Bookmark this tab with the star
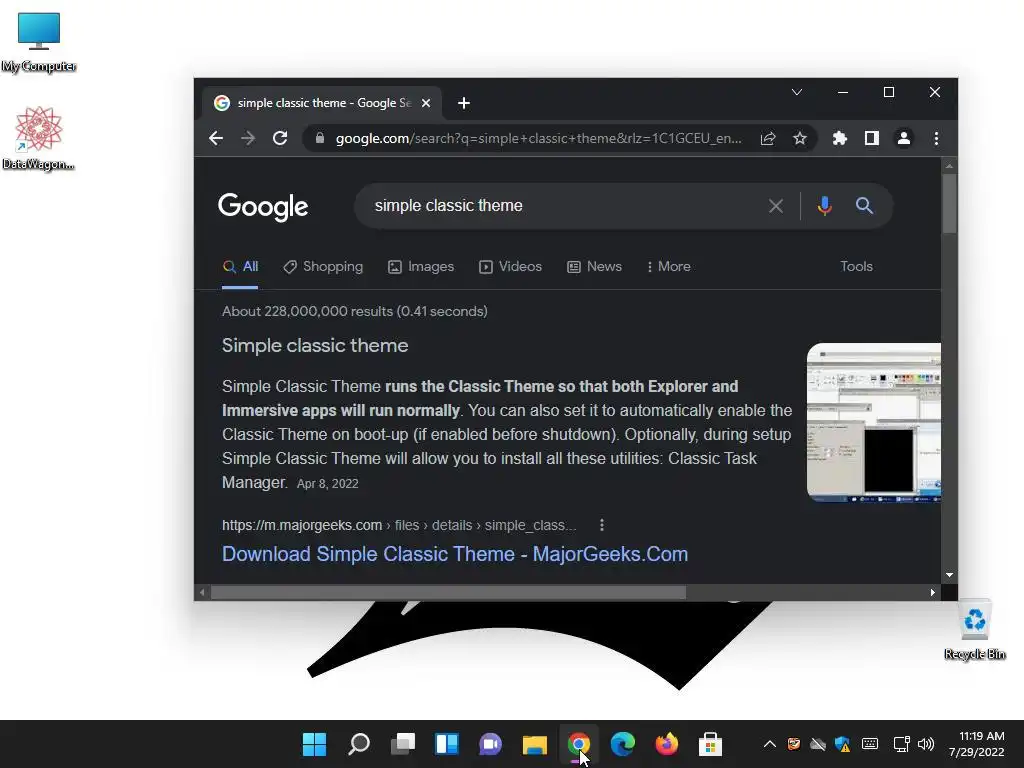The height and width of the screenshot is (768, 1024). 799,138
